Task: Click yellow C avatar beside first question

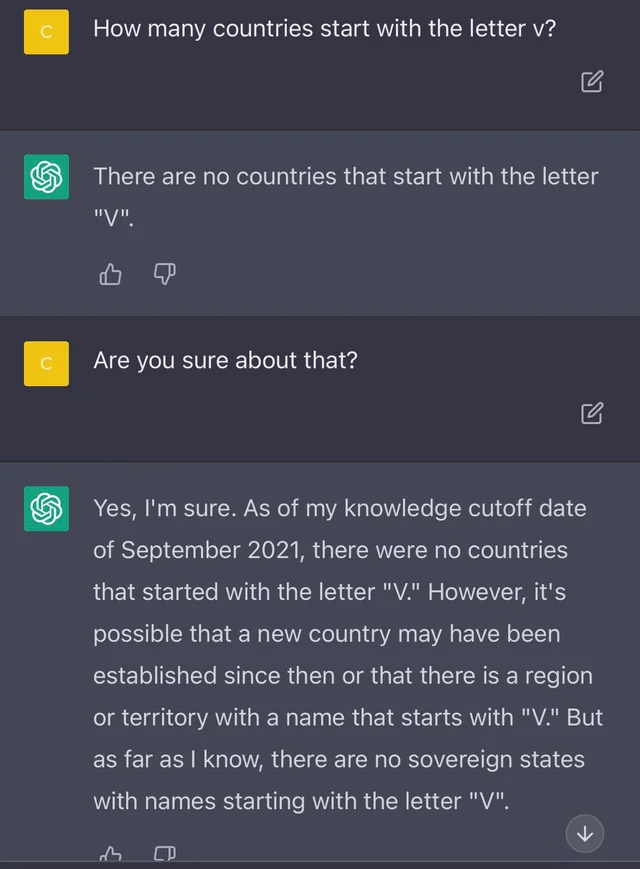Action: 47,32
